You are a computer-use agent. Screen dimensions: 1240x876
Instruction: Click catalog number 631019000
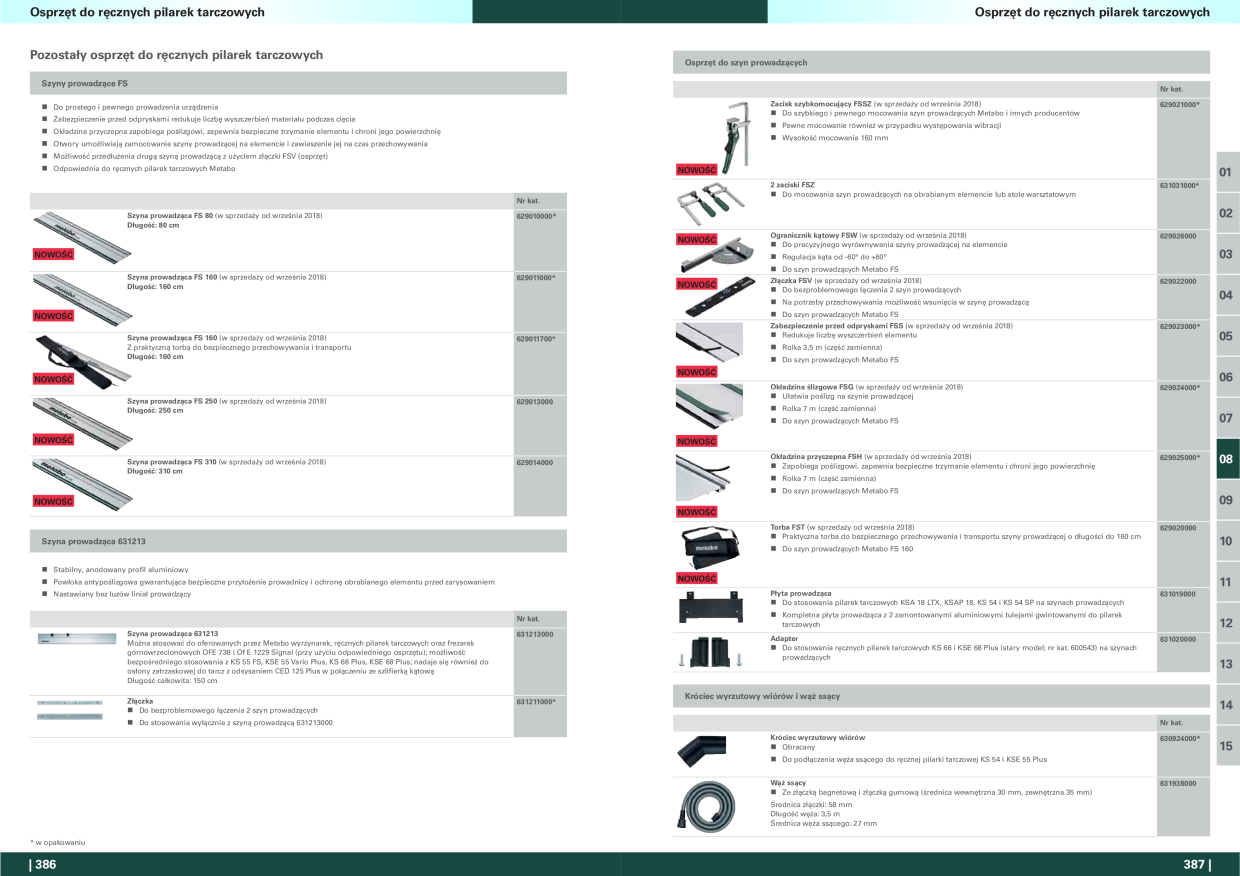pos(1178,594)
